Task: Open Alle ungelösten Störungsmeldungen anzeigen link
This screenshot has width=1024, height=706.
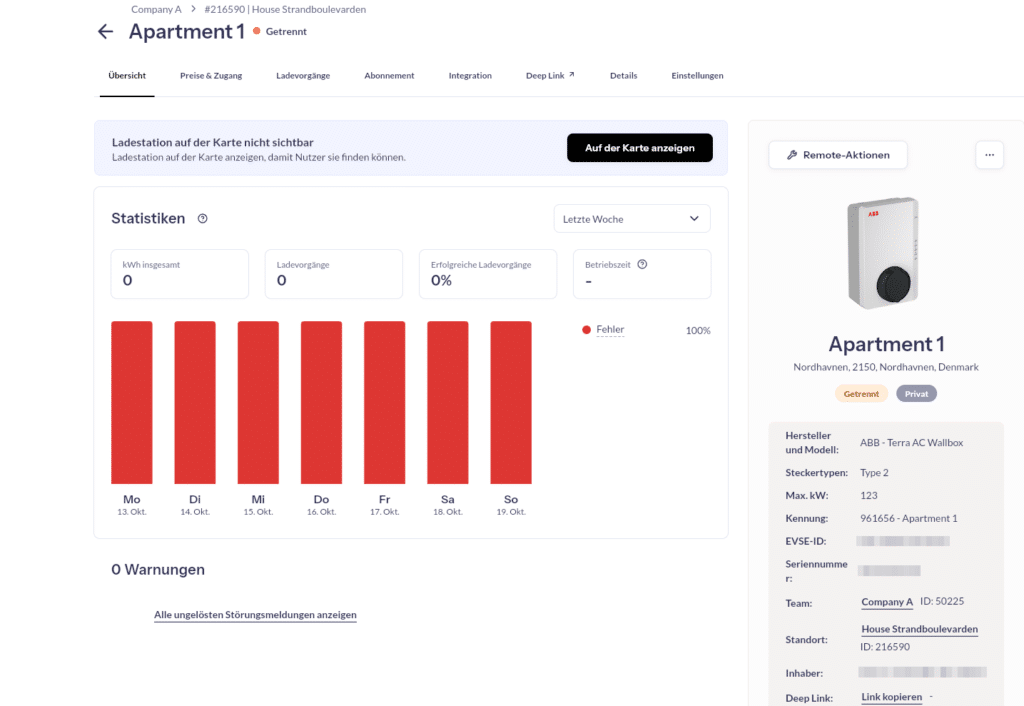Action: 255,615
